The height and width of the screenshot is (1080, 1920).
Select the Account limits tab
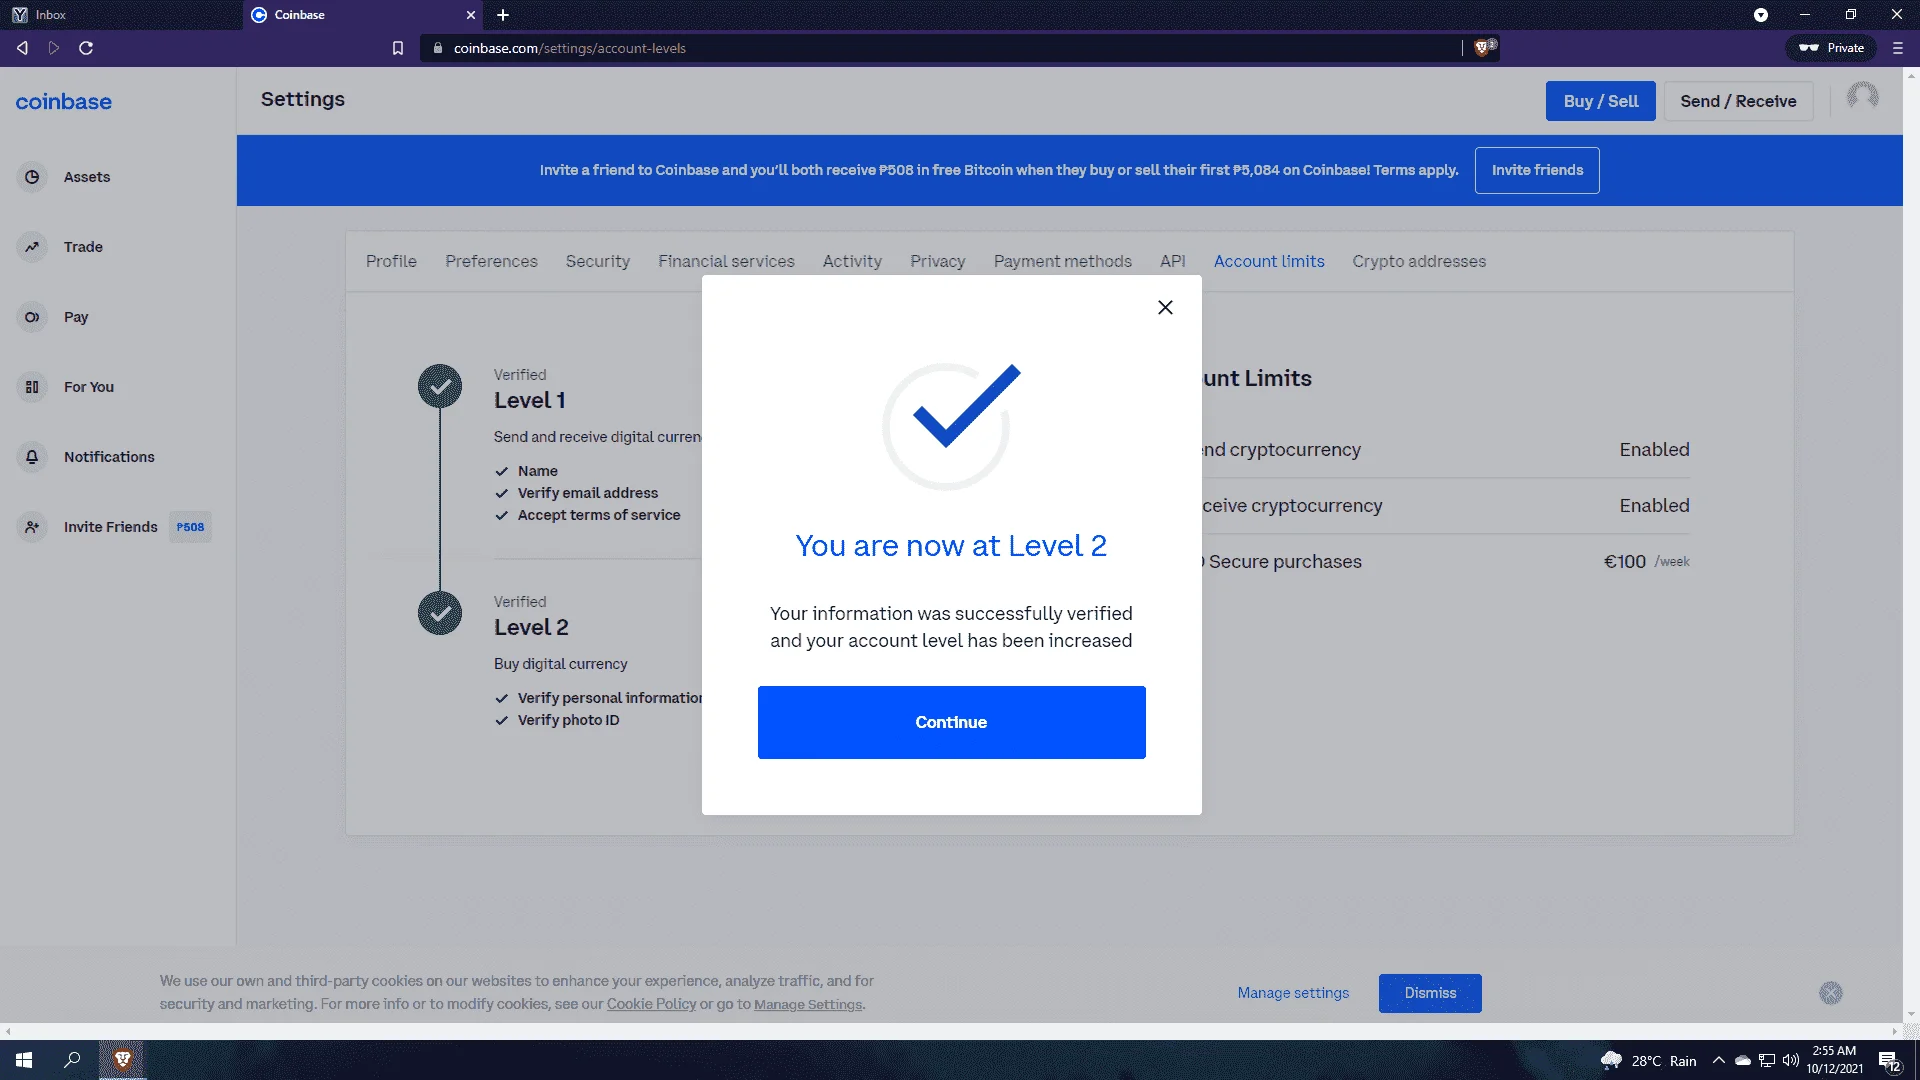pyautogui.click(x=1269, y=261)
